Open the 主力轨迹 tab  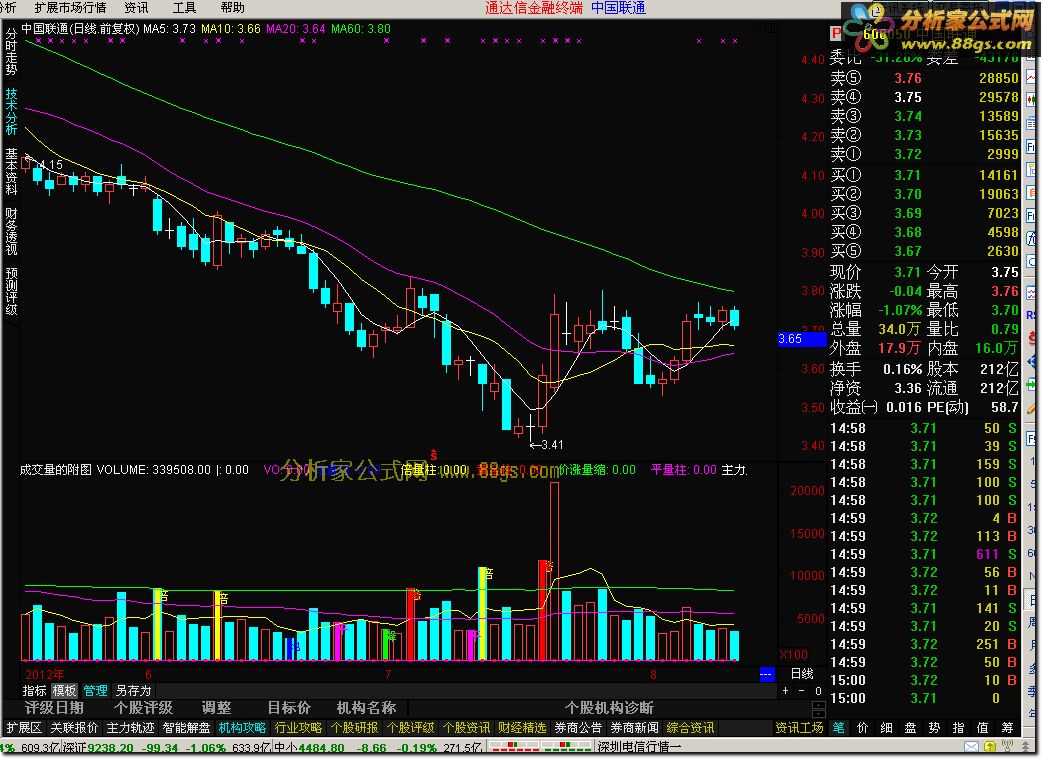pos(130,728)
